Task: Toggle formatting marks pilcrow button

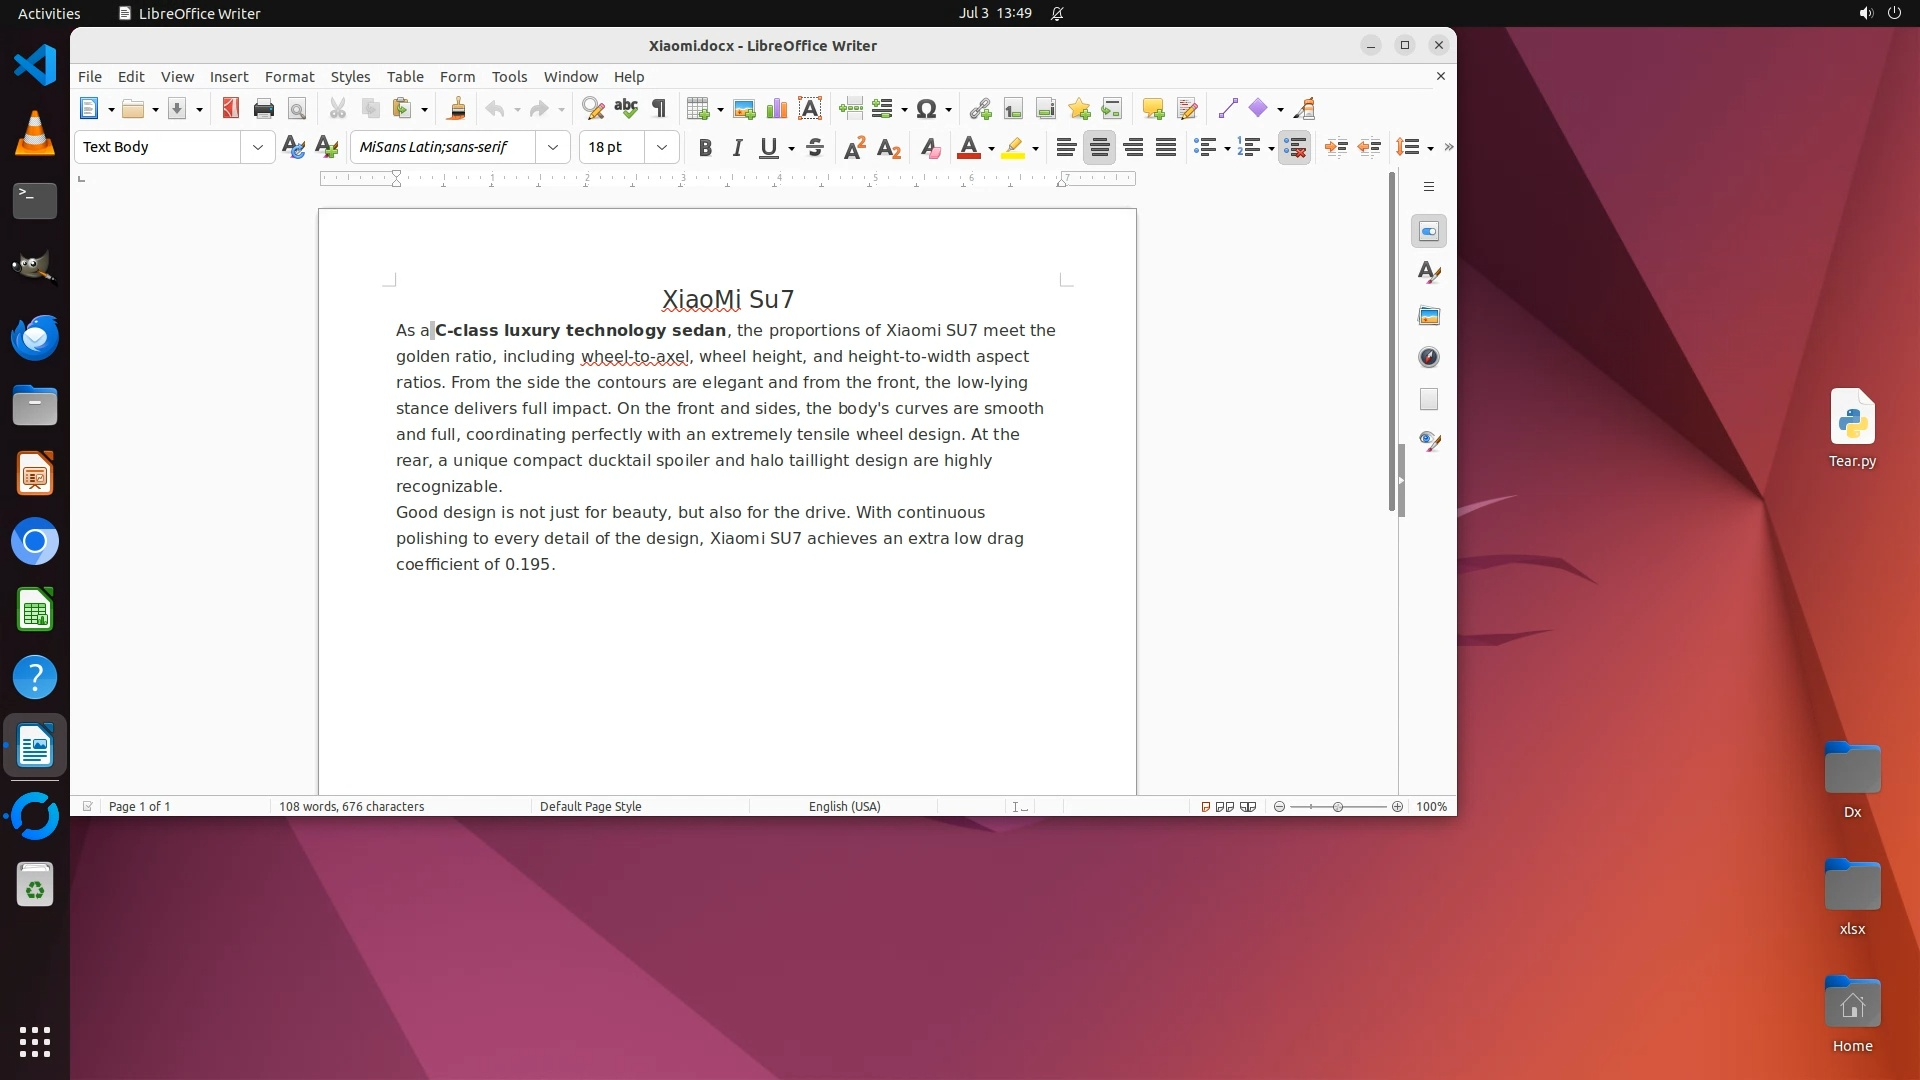Action: (x=659, y=109)
